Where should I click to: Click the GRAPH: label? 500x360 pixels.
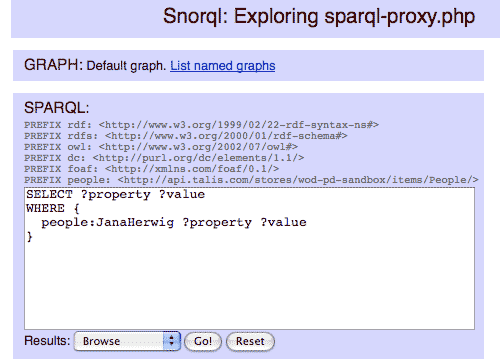(x=53, y=65)
